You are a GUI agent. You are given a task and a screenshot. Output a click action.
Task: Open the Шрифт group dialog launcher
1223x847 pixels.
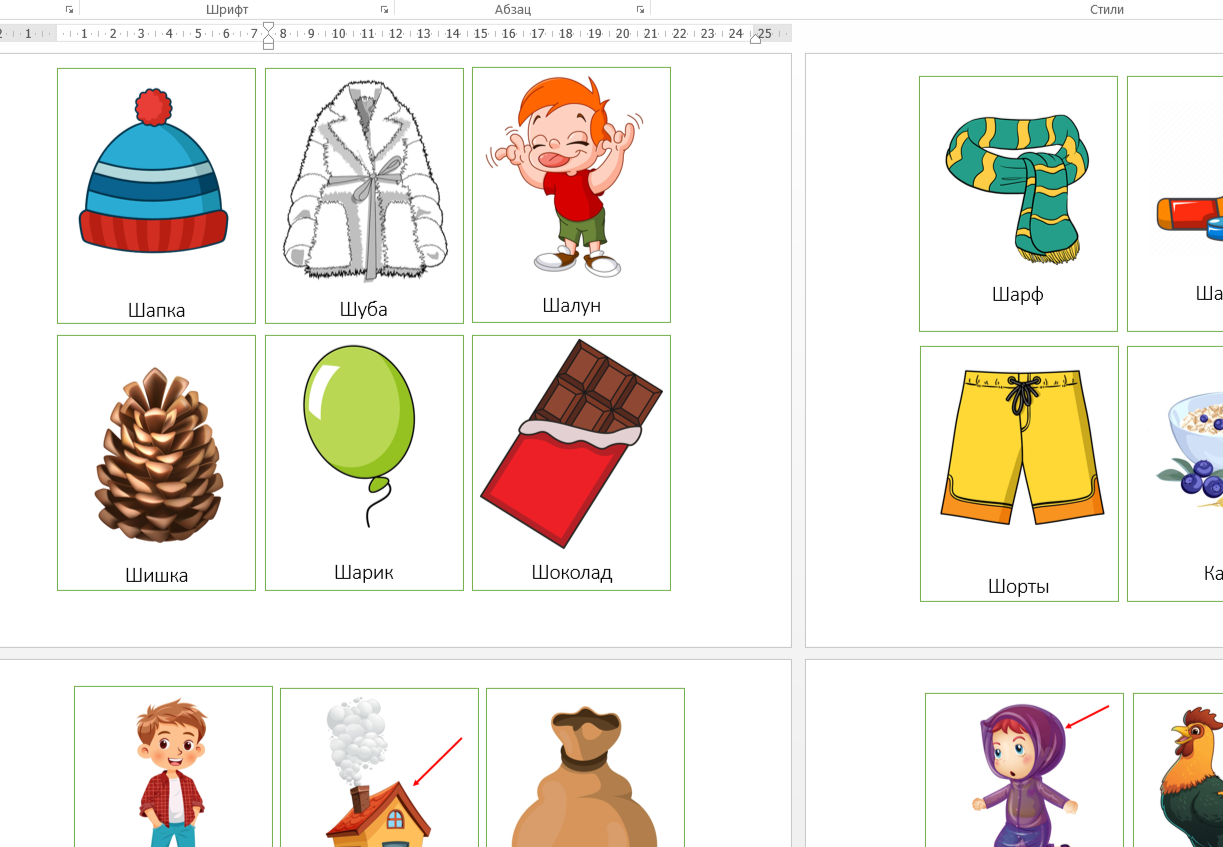(x=385, y=9)
